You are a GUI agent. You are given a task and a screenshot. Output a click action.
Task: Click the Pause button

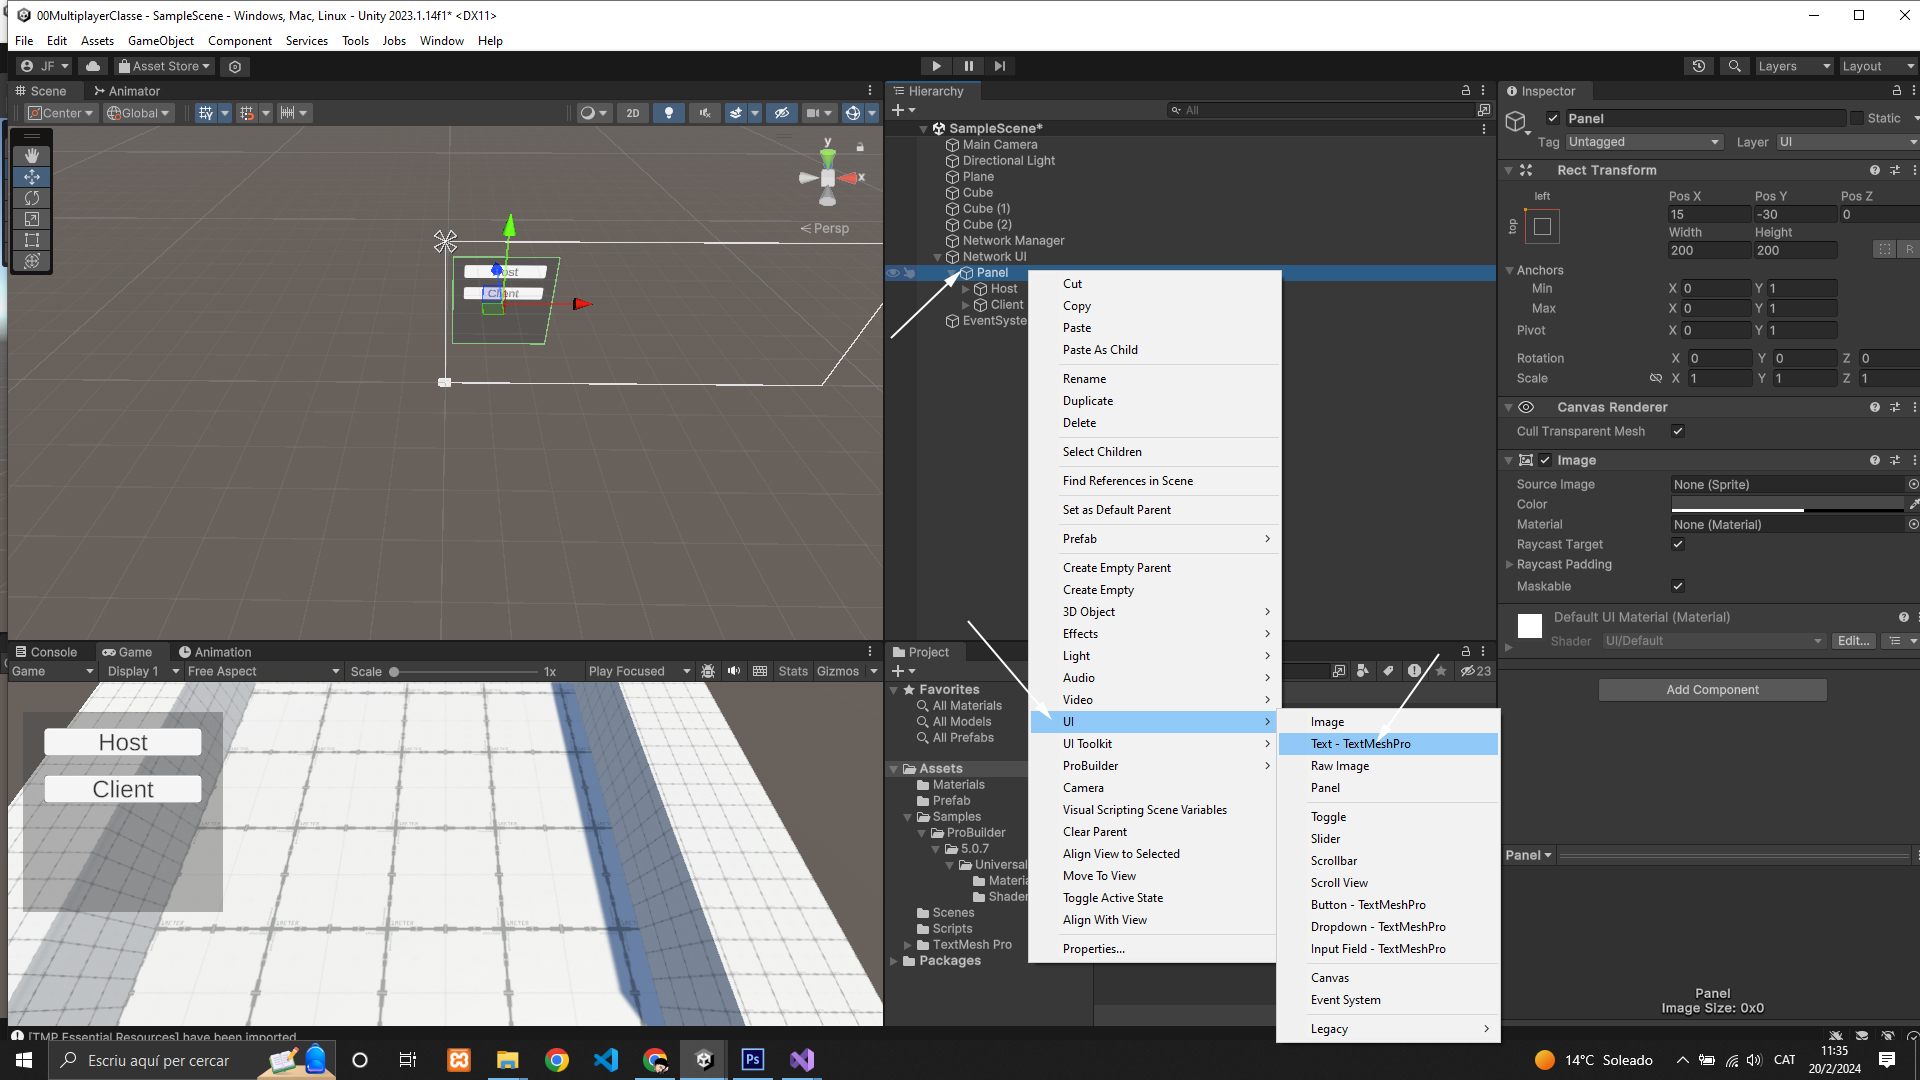pos(968,66)
